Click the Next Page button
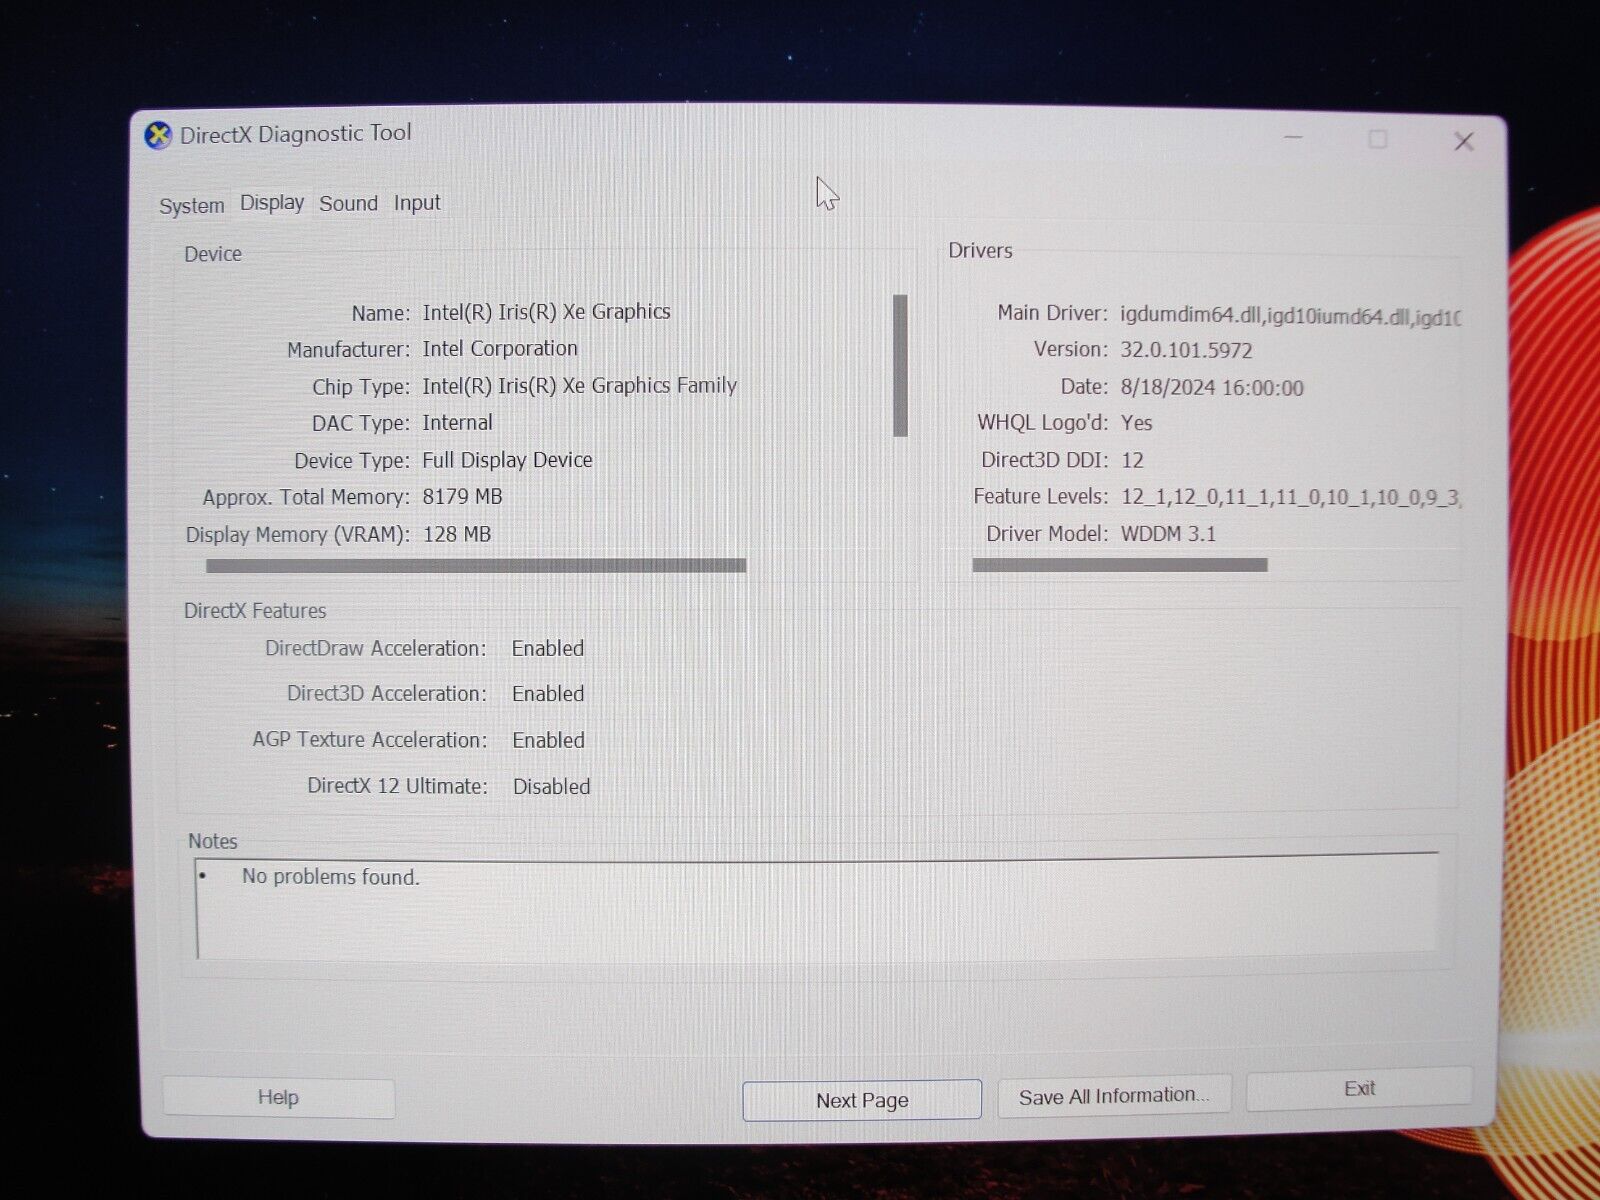The width and height of the screenshot is (1600, 1200). tap(862, 1100)
